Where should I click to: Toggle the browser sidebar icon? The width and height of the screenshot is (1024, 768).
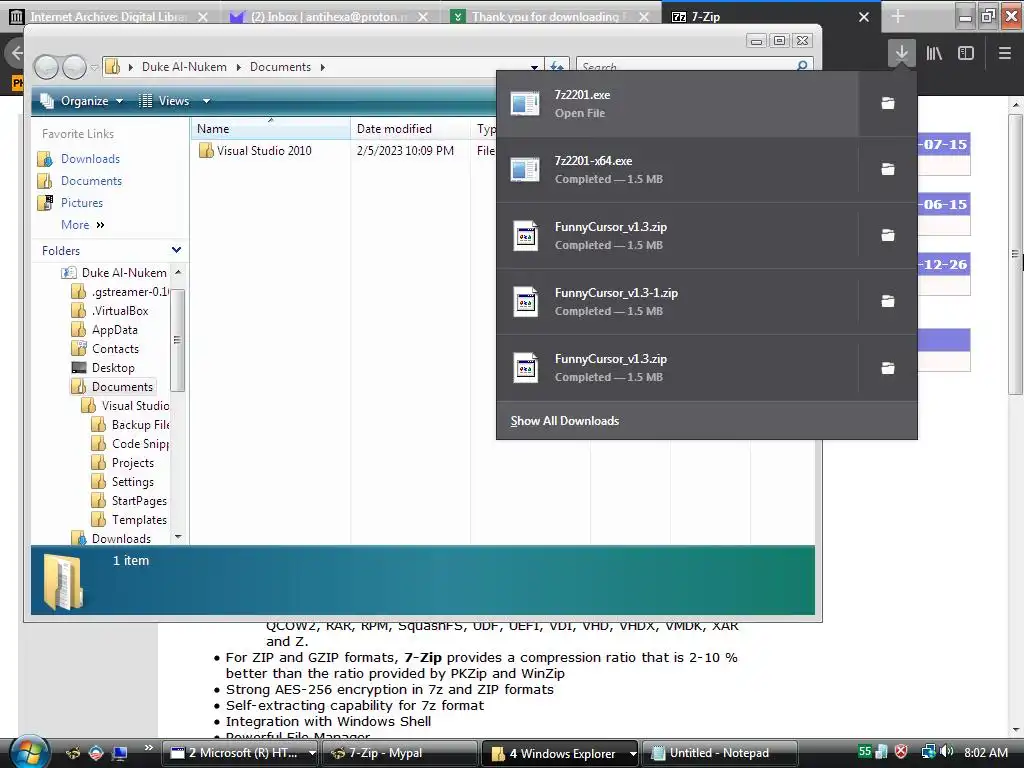click(x=966, y=53)
